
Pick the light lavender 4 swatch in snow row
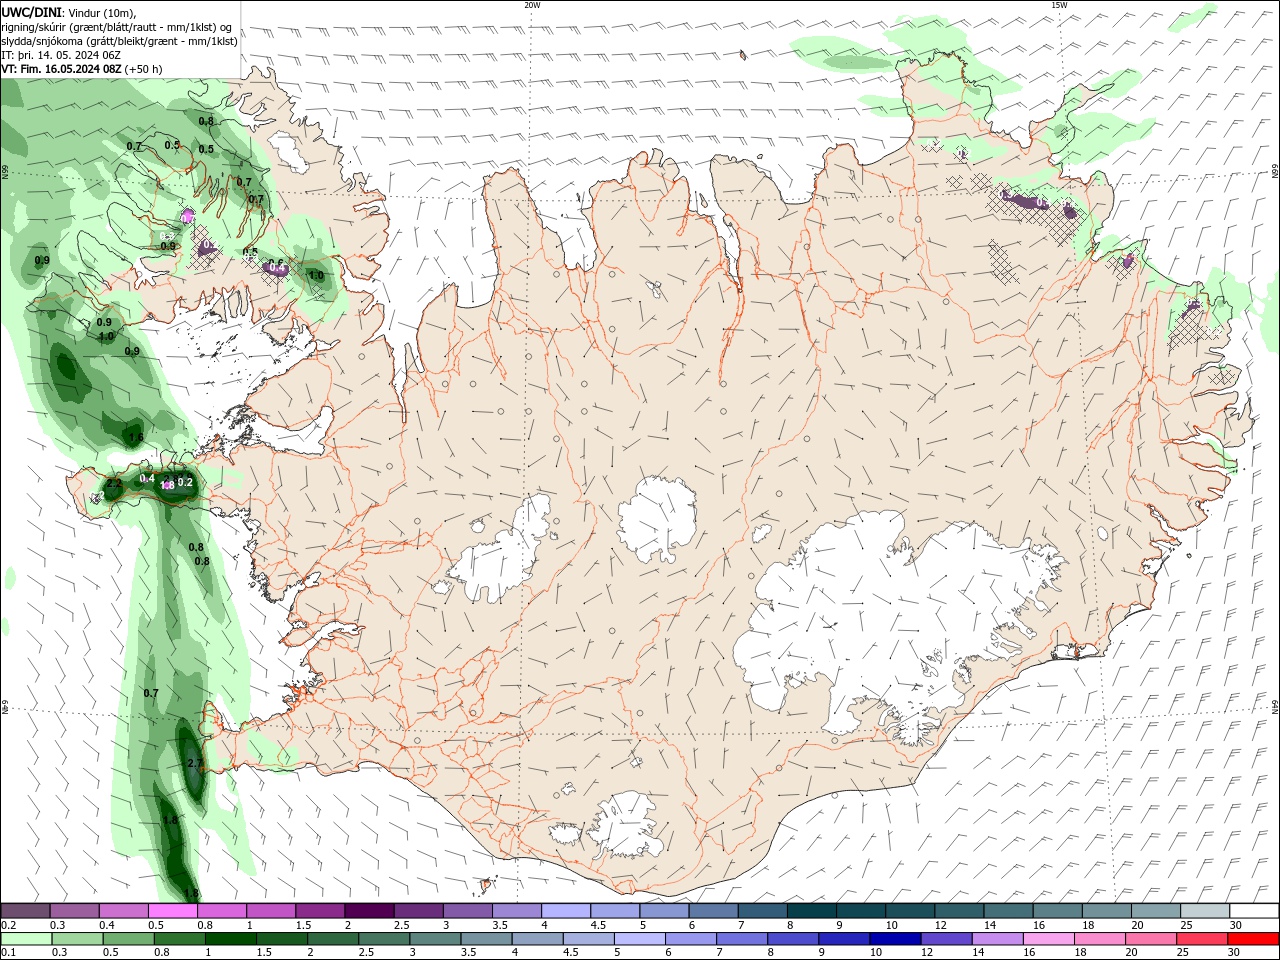(x=565, y=911)
